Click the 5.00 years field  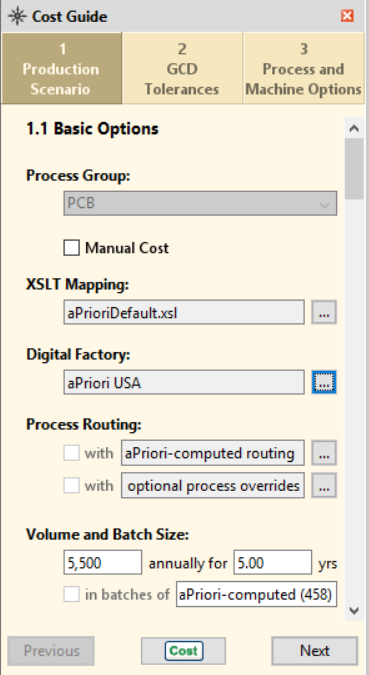273,563
